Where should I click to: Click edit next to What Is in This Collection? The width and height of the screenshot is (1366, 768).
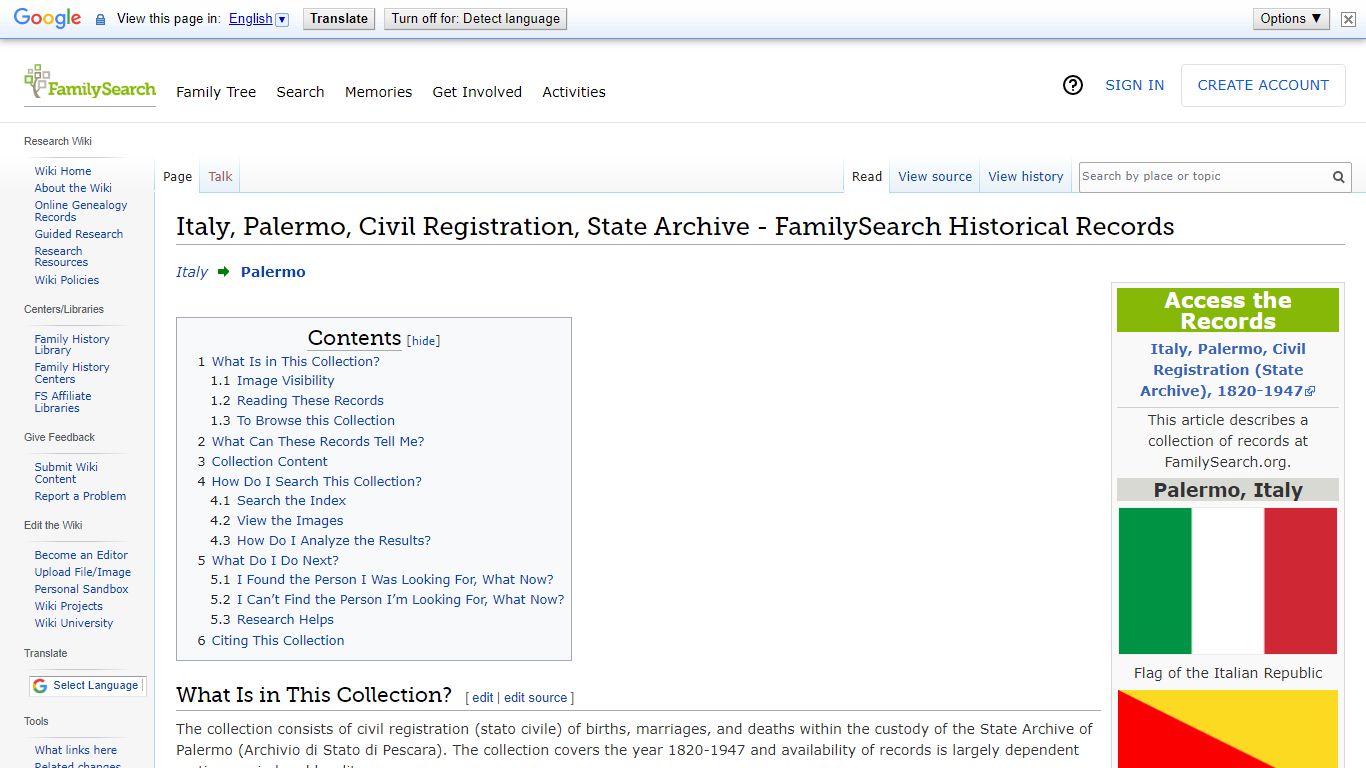coord(483,698)
